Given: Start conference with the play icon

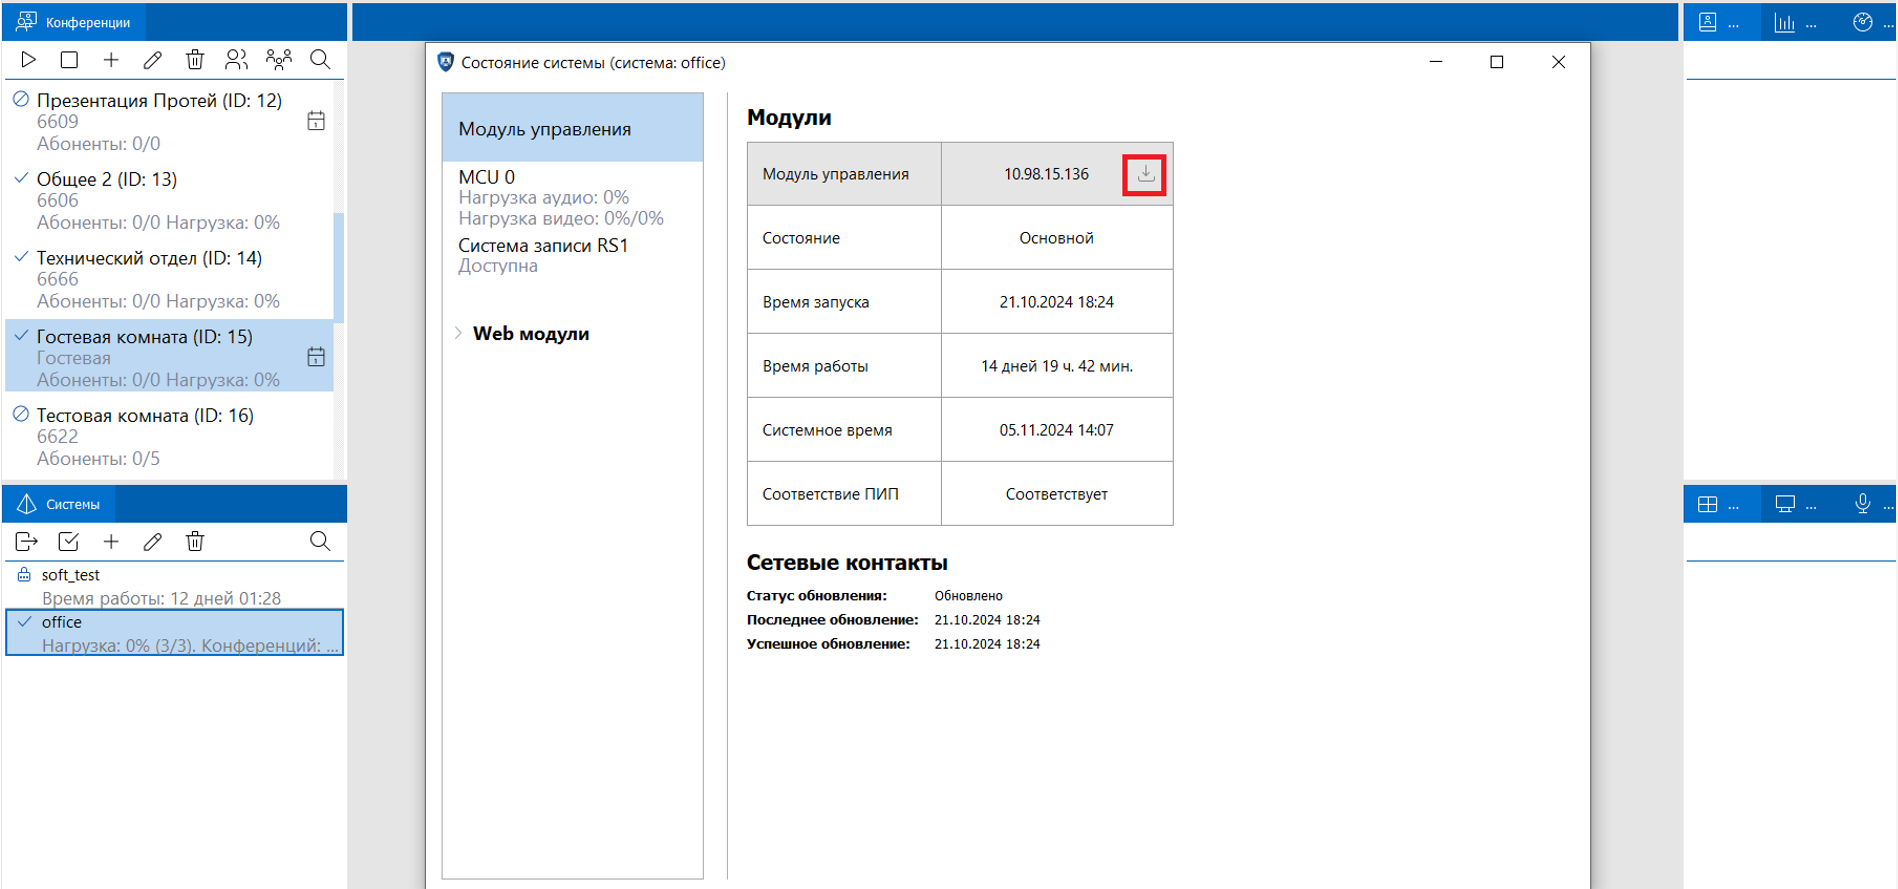Looking at the screenshot, I should coord(29,60).
